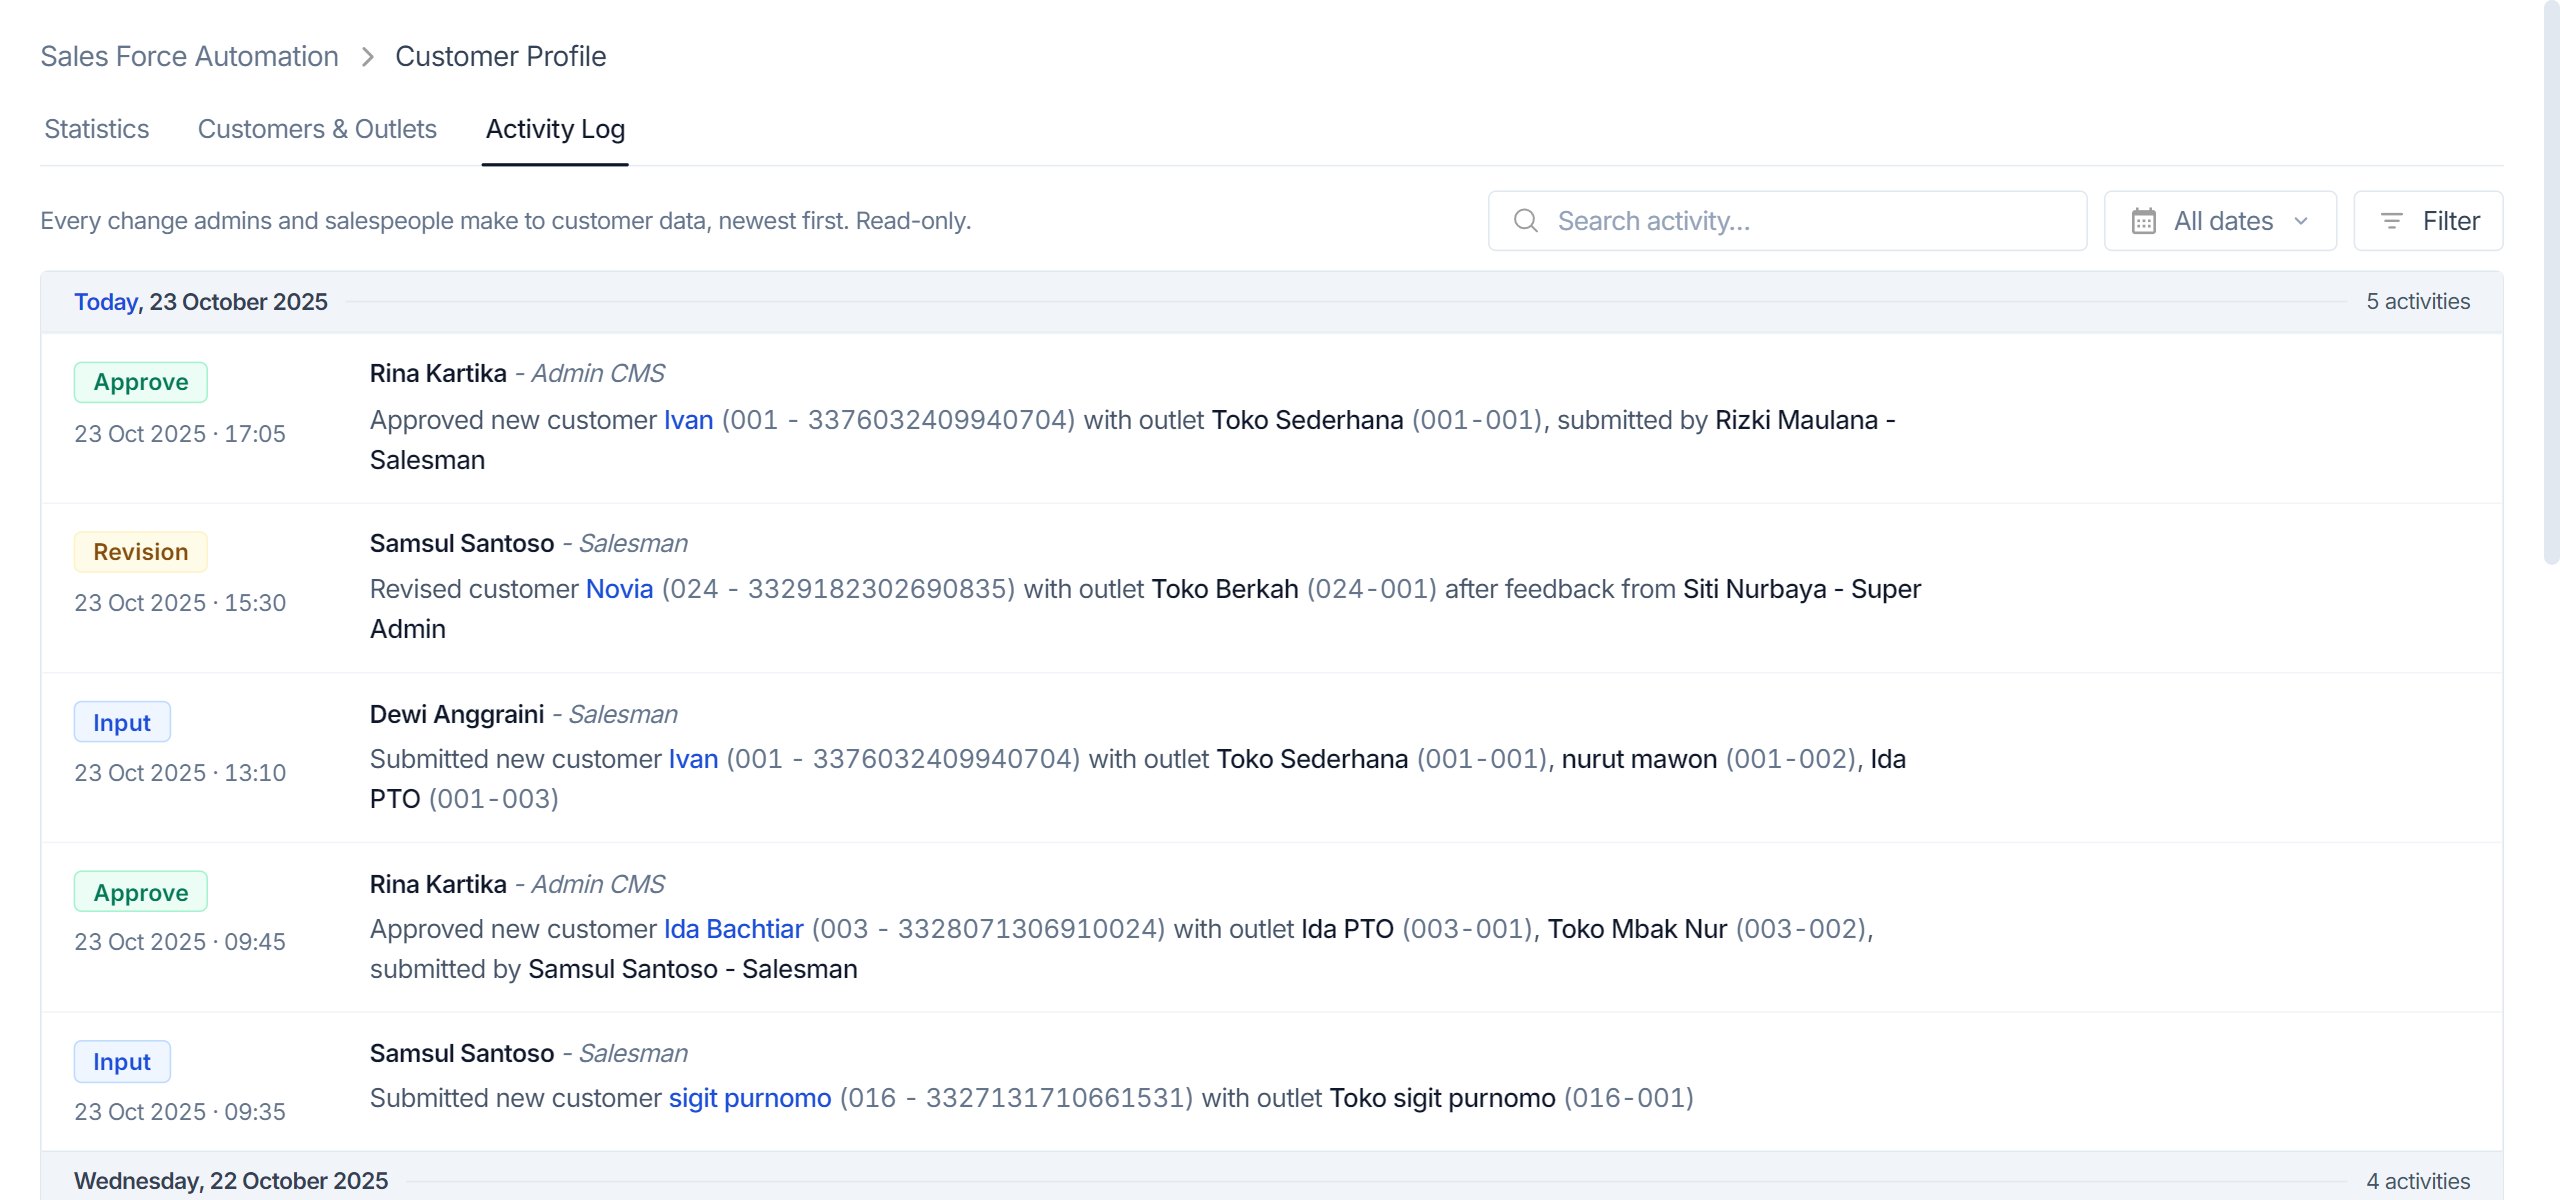2560x1200 pixels.
Task: Click 'nurut mawon' outlet name
Action: click(1639, 759)
